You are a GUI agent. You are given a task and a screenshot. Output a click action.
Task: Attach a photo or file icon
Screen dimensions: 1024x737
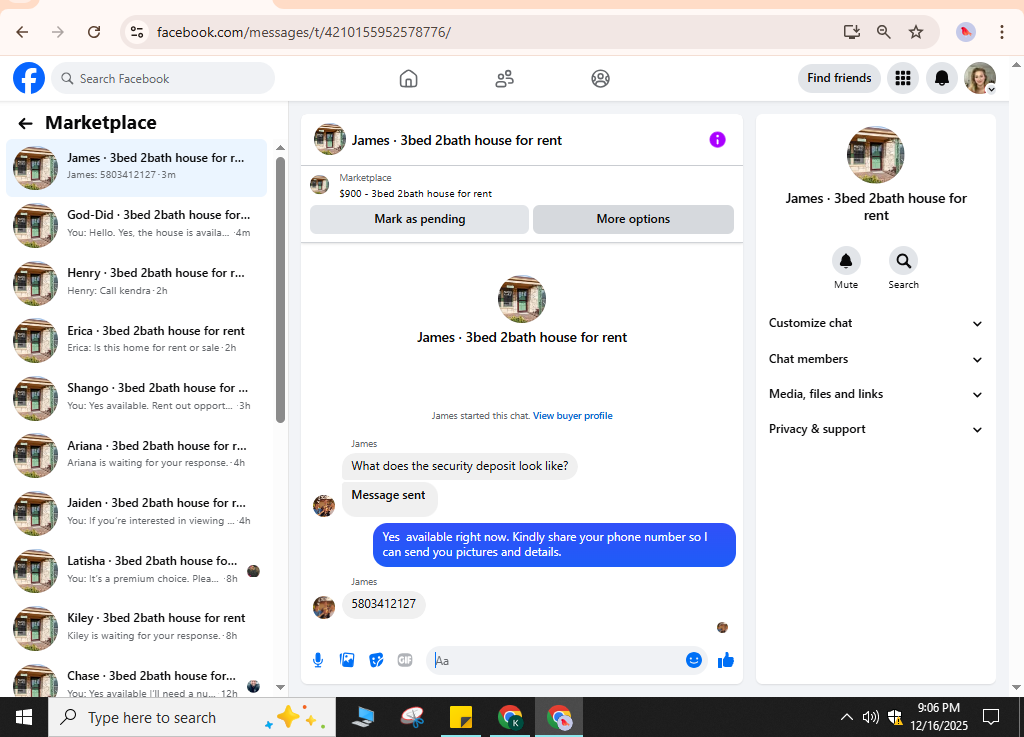[347, 660]
